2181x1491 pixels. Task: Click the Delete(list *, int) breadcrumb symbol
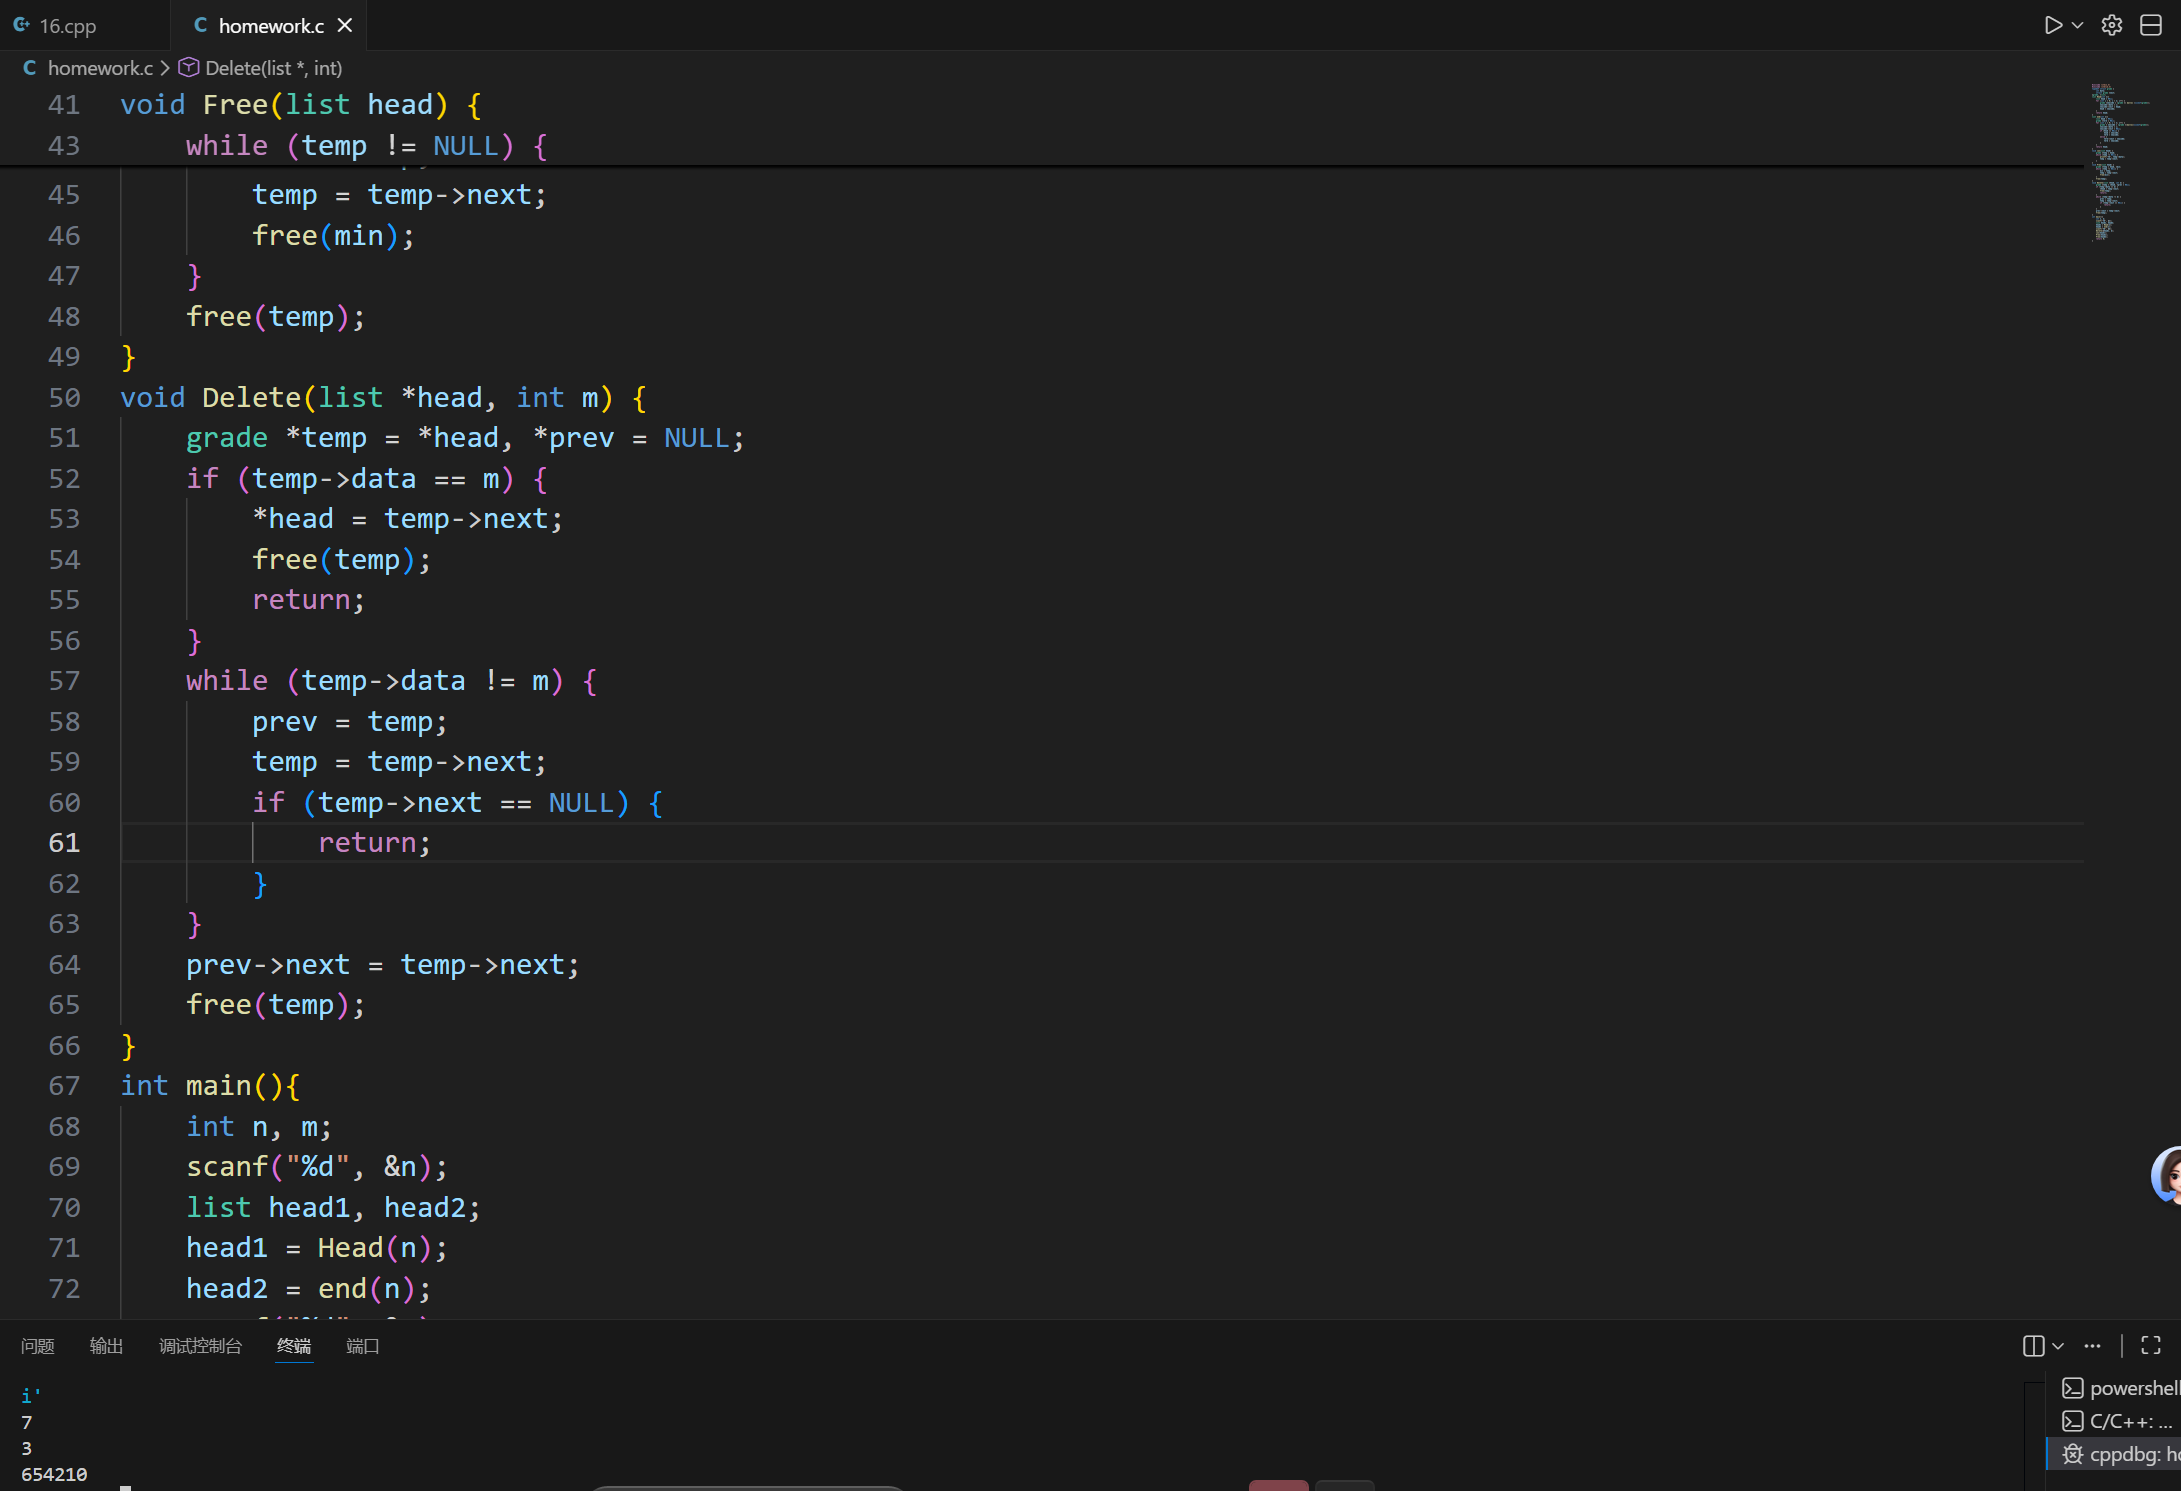(x=273, y=68)
